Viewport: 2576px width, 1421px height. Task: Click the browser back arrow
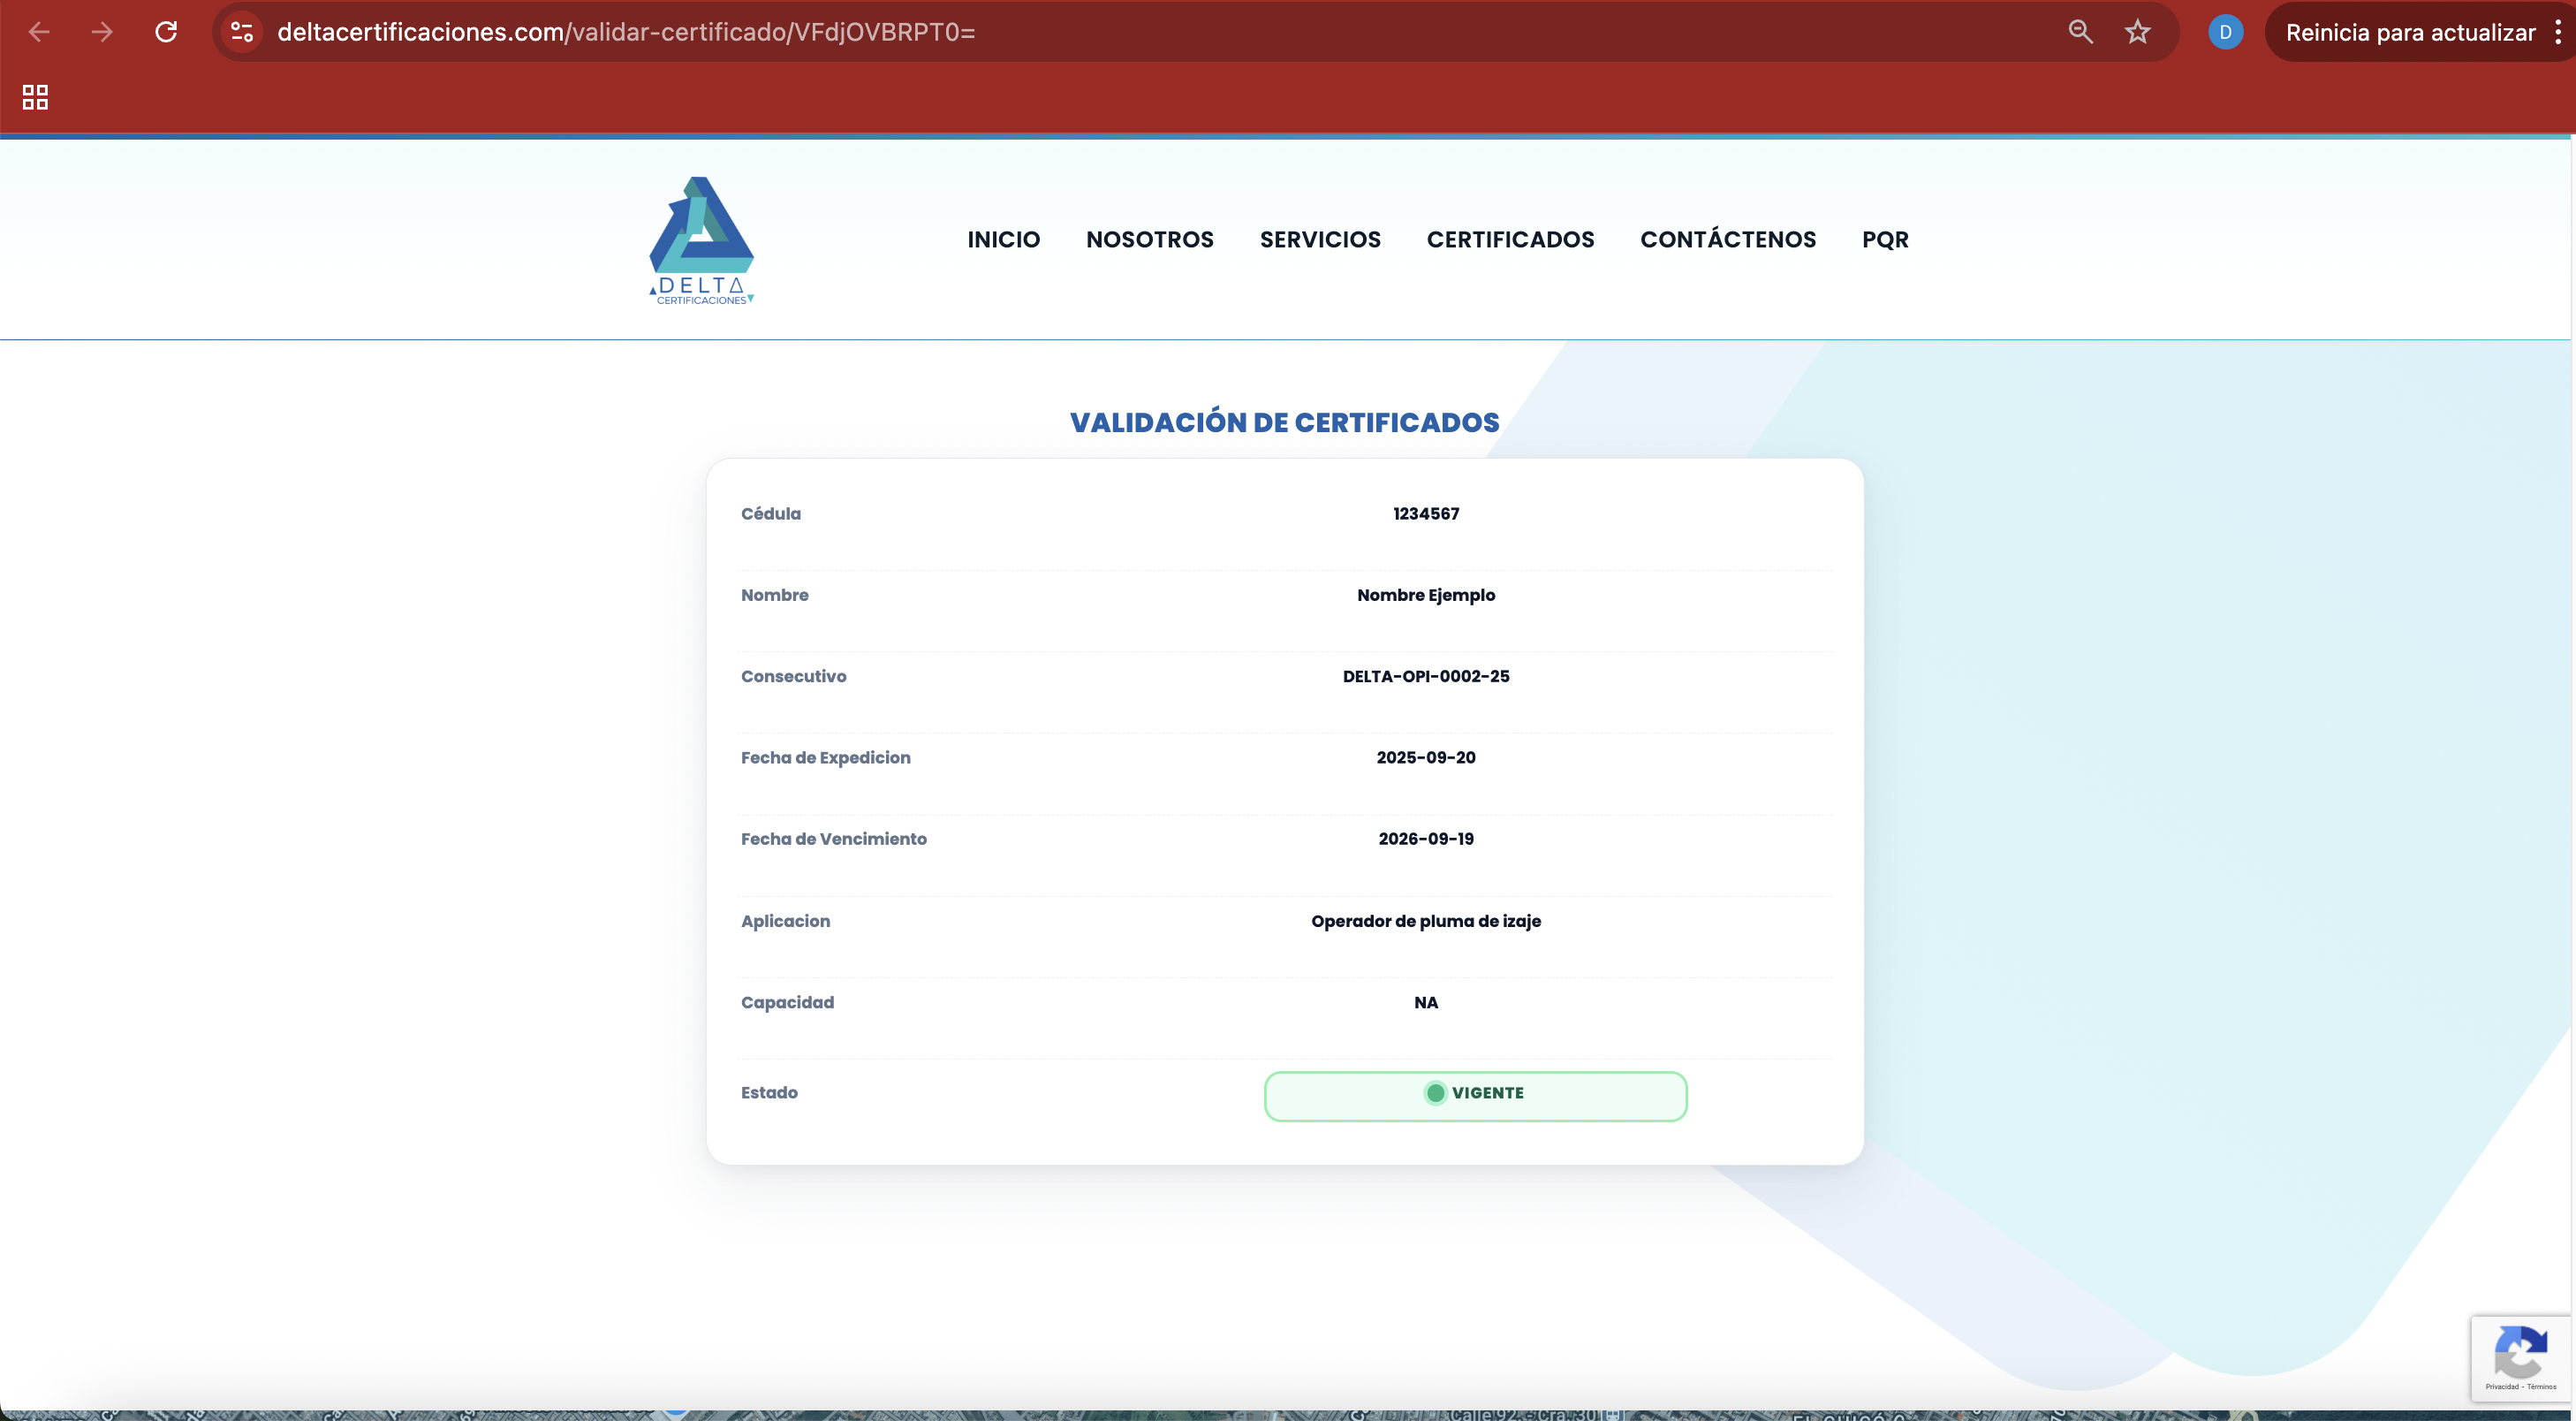point(39,32)
